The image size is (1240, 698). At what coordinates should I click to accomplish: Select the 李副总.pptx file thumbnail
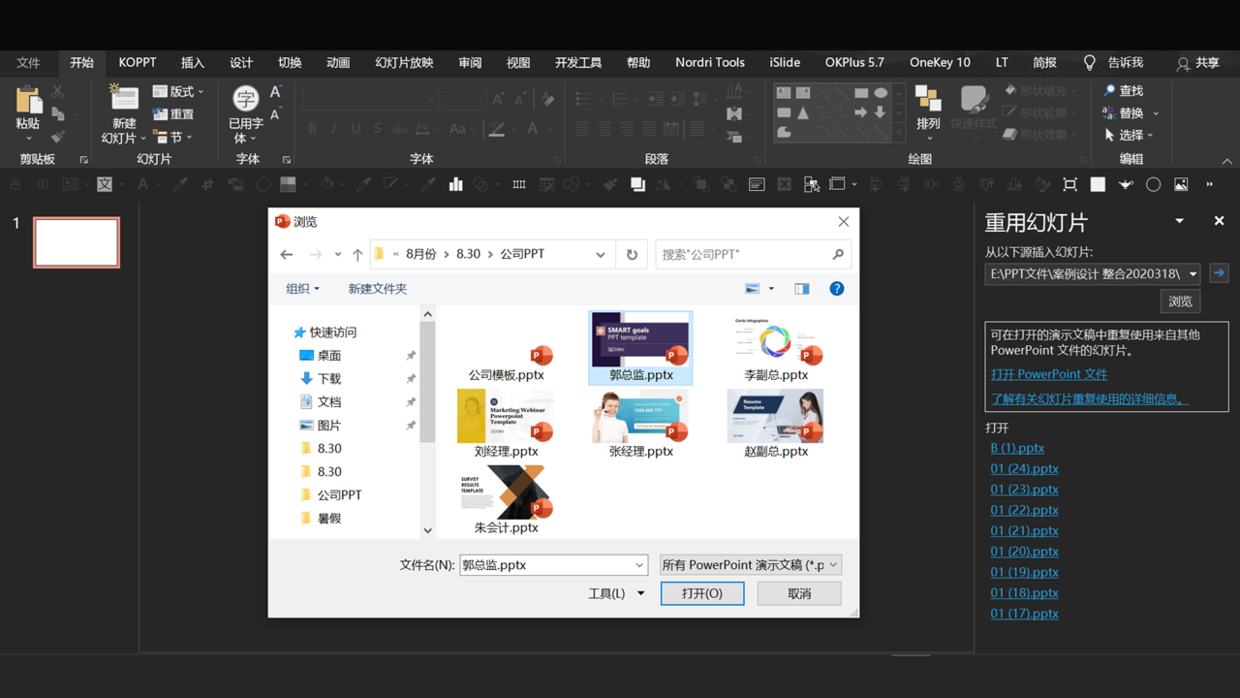coord(776,347)
